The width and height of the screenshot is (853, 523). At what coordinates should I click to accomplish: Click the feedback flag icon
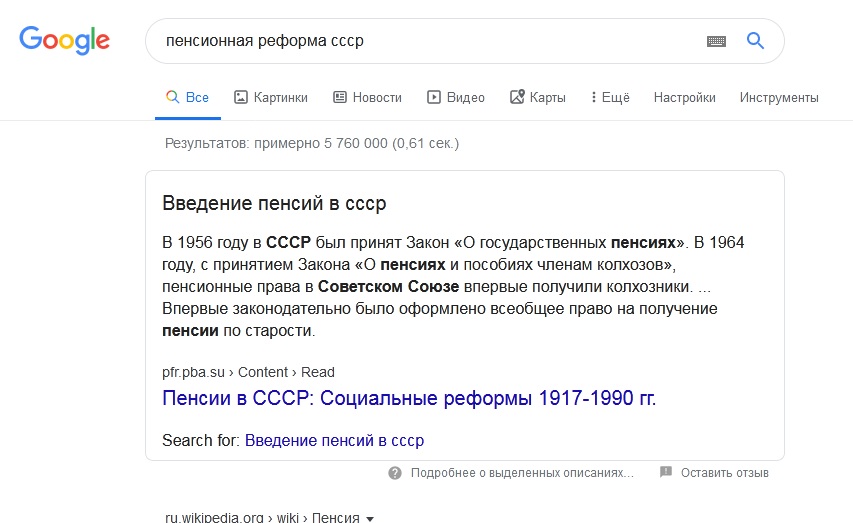tap(666, 472)
